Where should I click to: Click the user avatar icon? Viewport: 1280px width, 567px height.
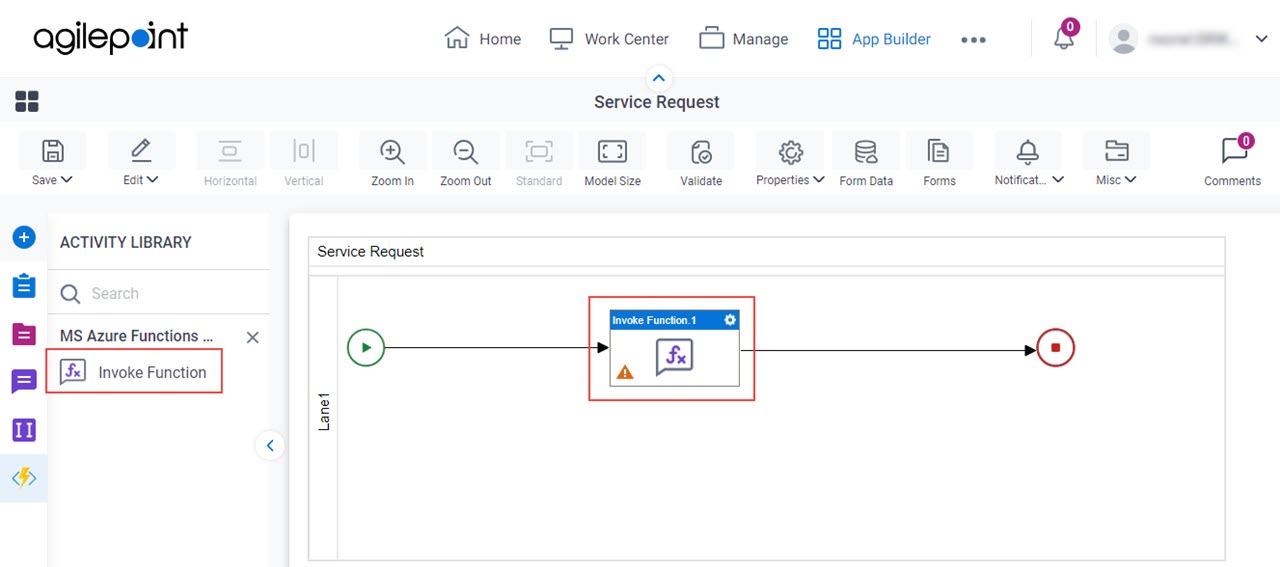coord(1124,39)
